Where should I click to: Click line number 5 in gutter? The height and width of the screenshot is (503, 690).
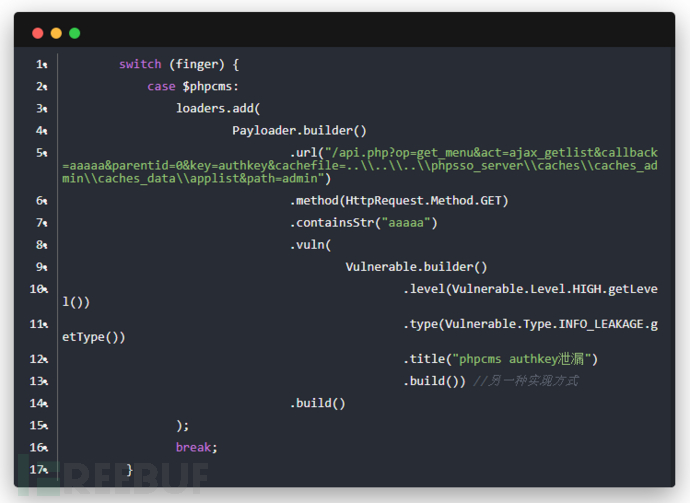[41, 153]
